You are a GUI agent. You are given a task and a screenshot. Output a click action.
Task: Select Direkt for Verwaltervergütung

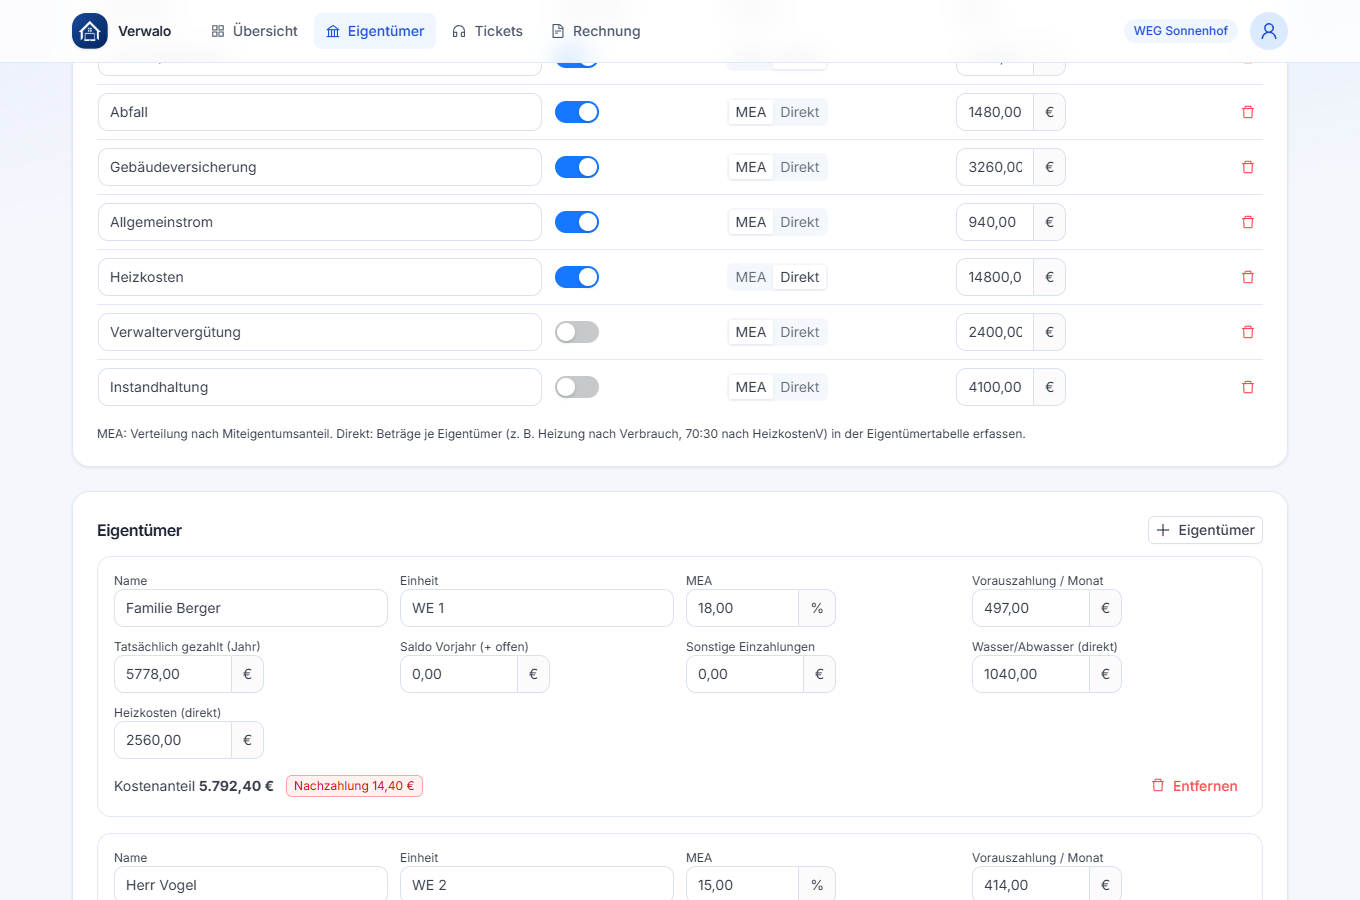click(x=800, y=332)
